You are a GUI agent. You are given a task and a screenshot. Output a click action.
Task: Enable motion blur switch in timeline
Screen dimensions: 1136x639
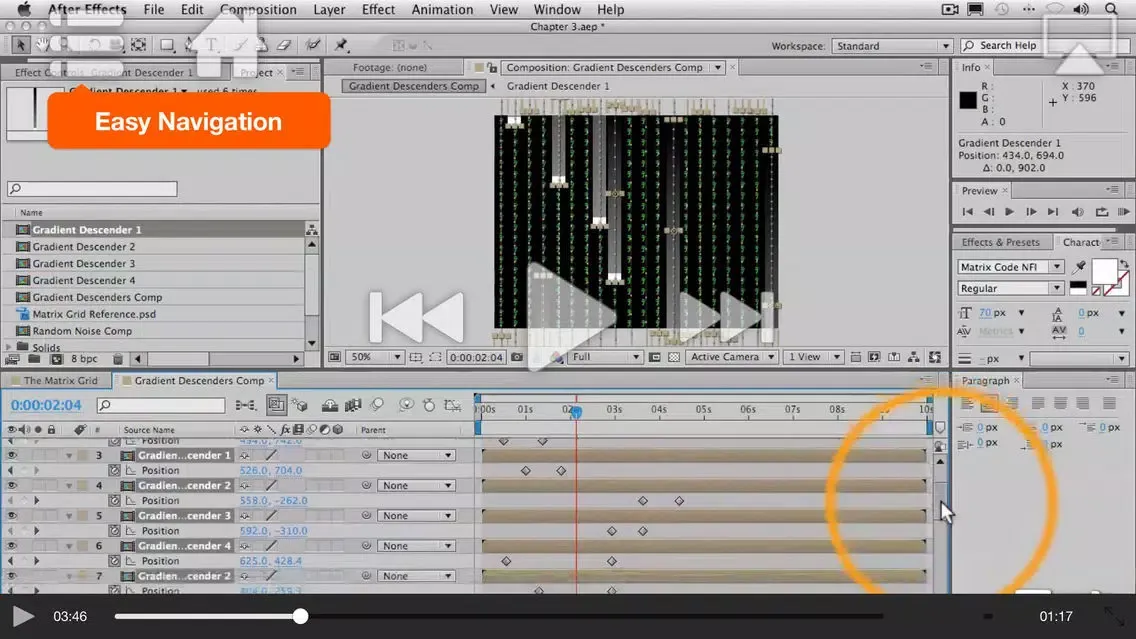pyautogui.click(x=377, y=405)
